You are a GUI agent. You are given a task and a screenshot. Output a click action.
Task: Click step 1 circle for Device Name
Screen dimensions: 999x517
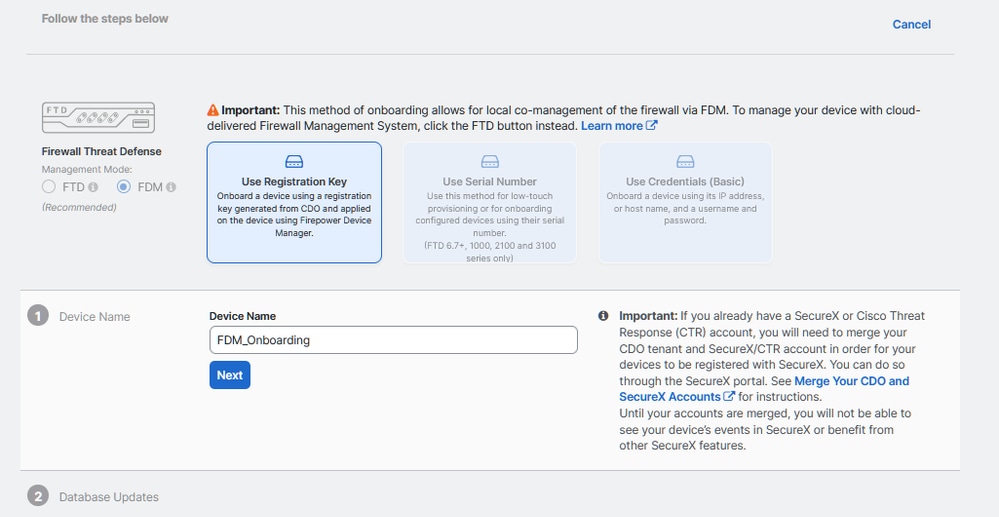(x=38, y=316)
